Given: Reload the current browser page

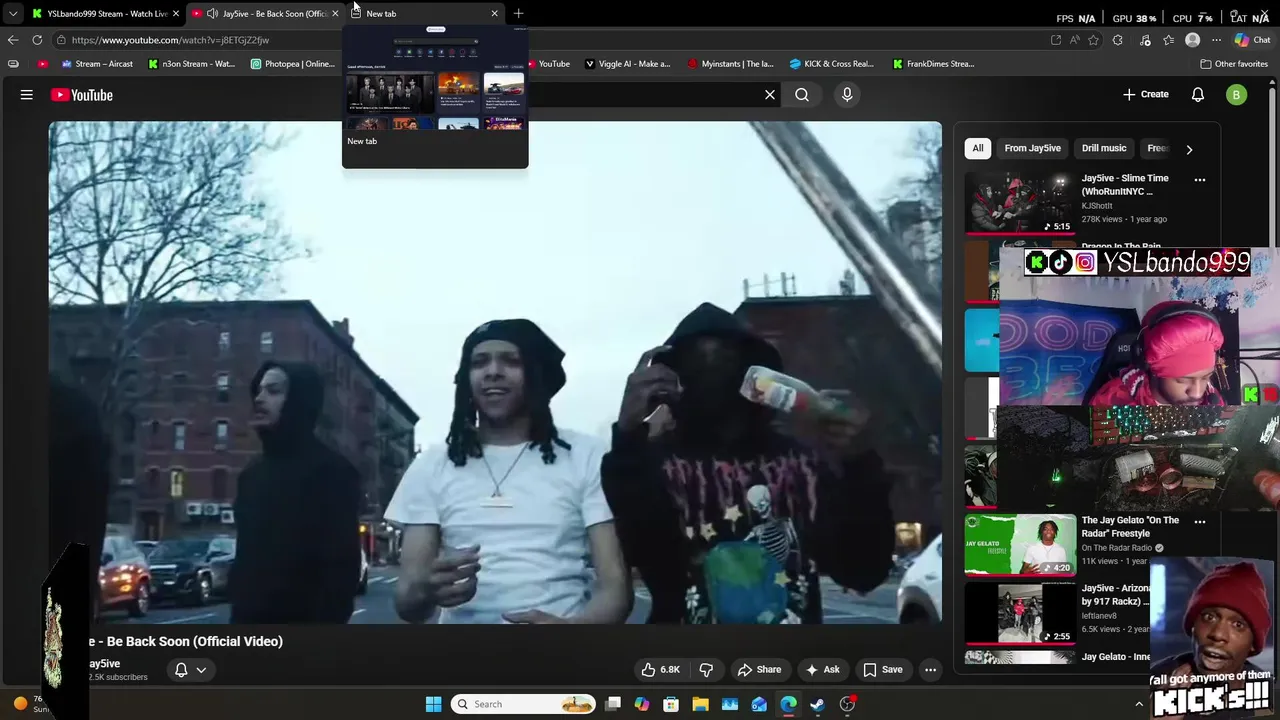Looking at the screenshot, I should (x=37, y=40).
